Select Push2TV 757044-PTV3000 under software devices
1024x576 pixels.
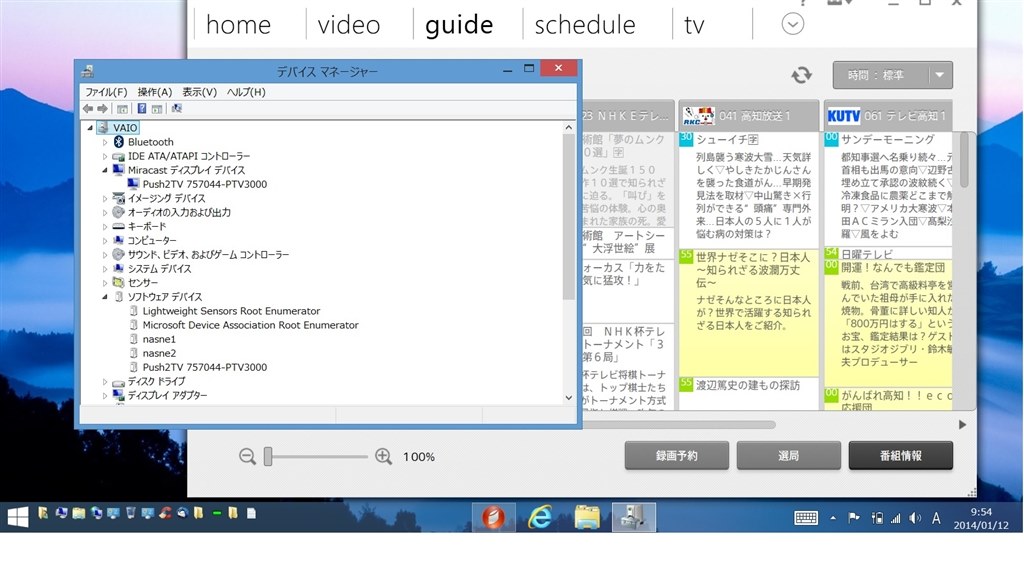click(204, 367)
